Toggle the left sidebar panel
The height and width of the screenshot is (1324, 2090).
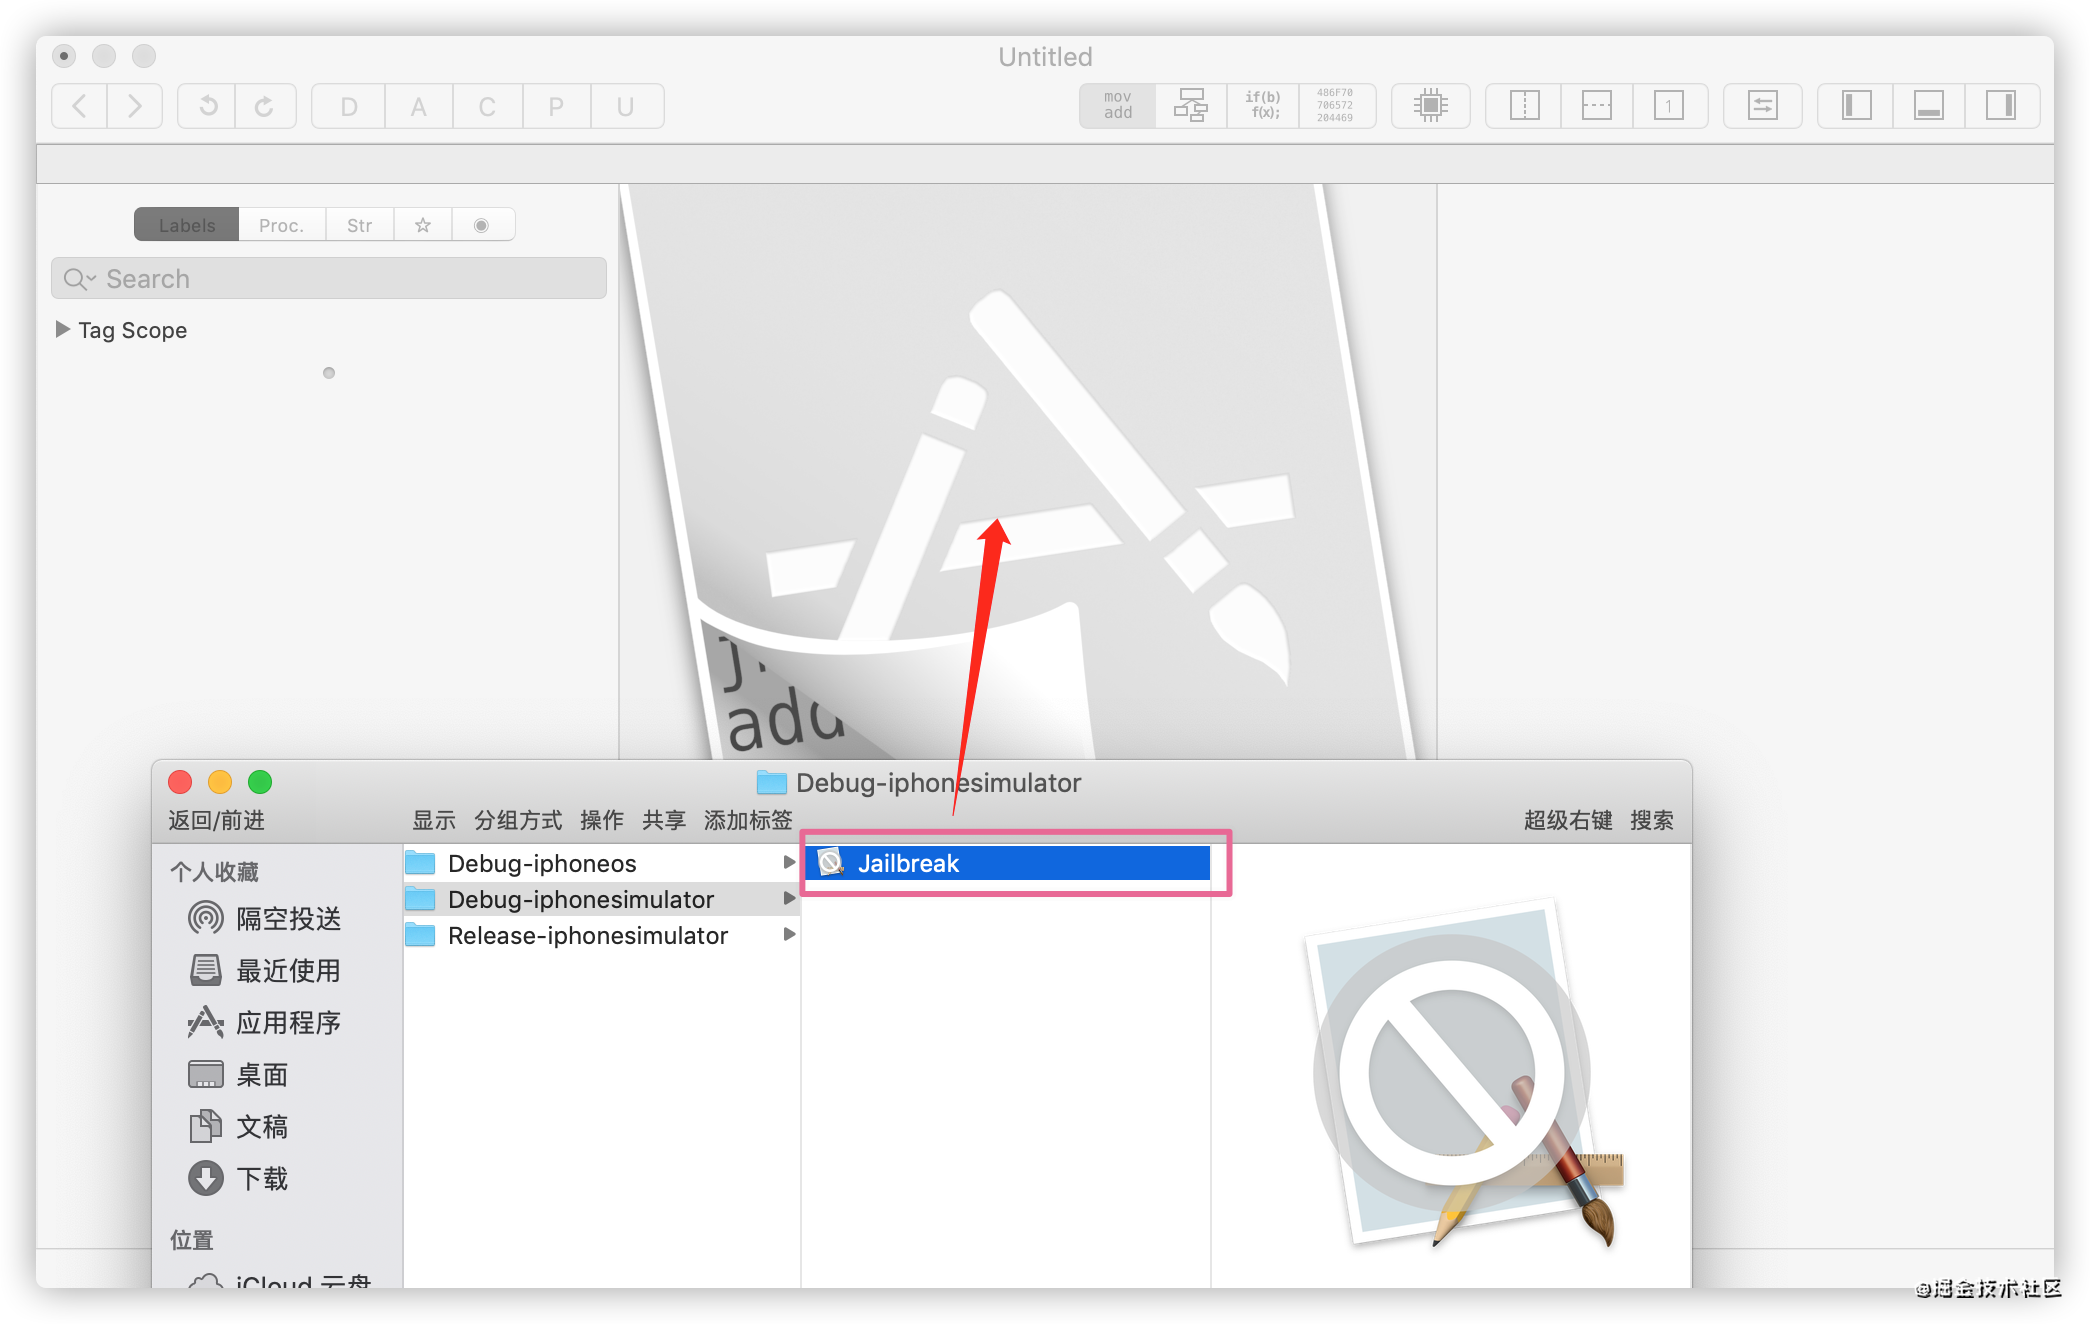coord(1856,106)
